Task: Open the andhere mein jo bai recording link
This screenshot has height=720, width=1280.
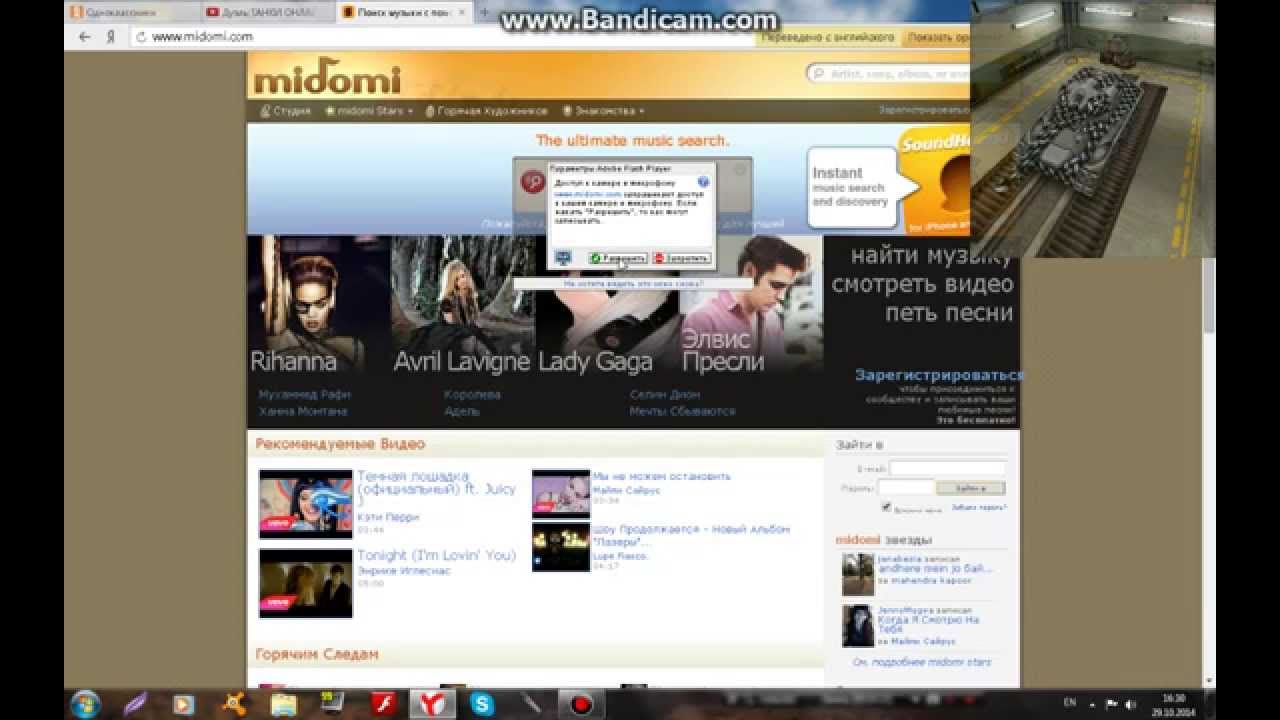Action: click(935, 569)
